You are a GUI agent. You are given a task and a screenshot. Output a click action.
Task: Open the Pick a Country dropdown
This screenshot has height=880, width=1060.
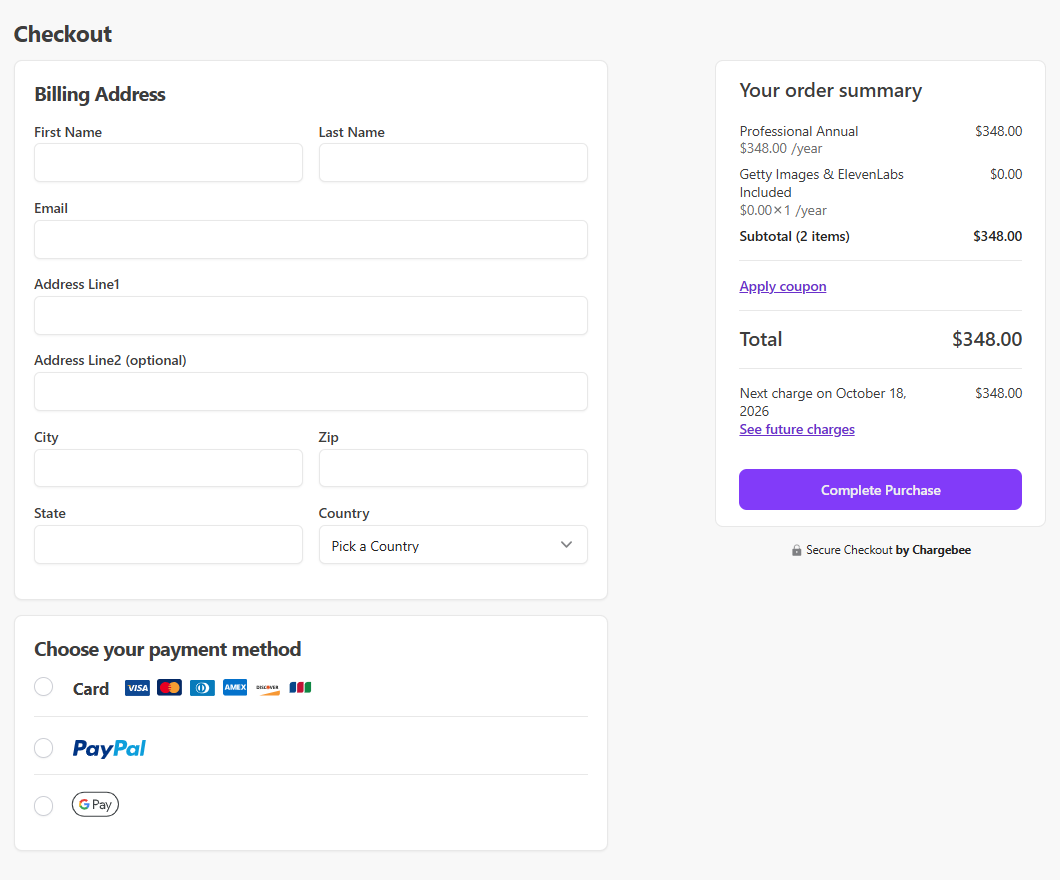pyautogui.click(x=452, y=544)
